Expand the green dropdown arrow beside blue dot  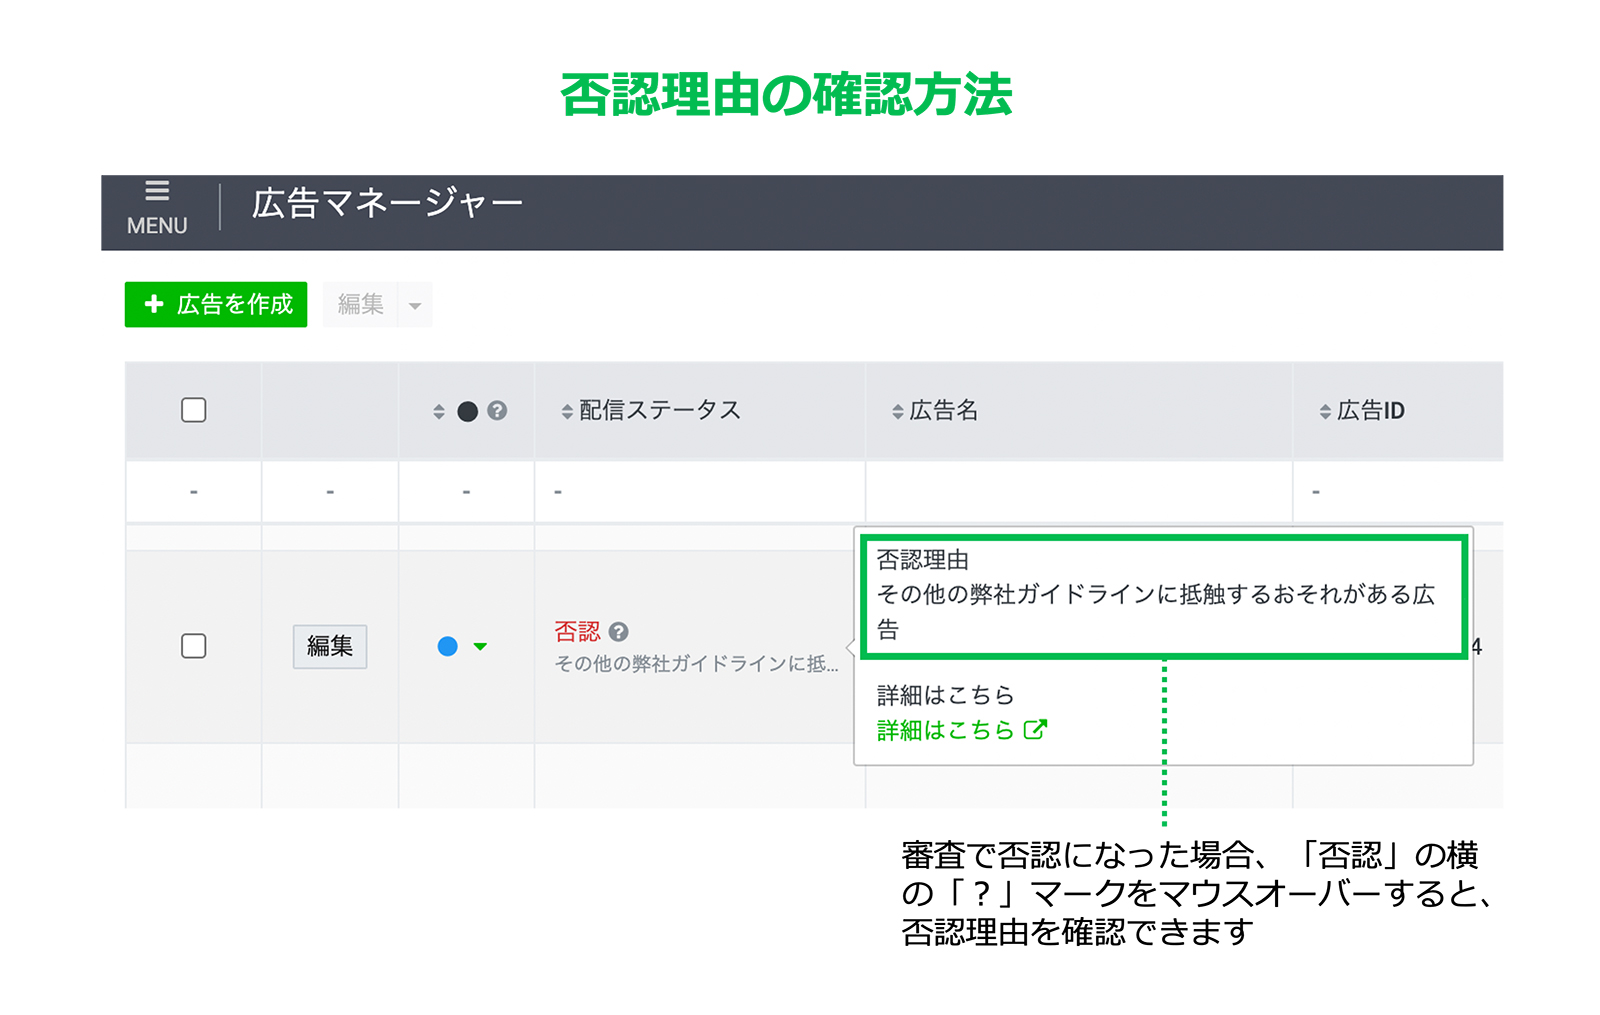pyautogui.click(x=480, y=647)
